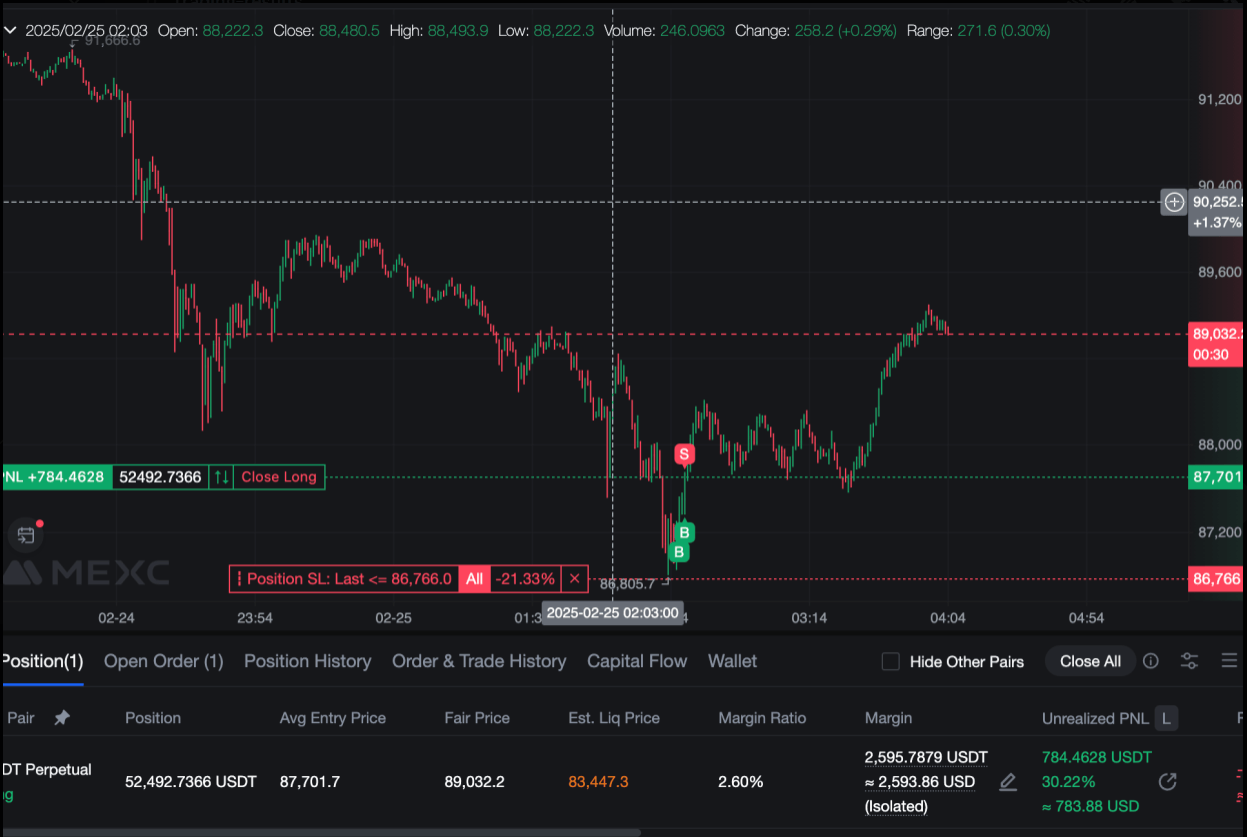1247x837 pixels.
Task: Click the reverse position arrows icon
Action: point(221,477)
